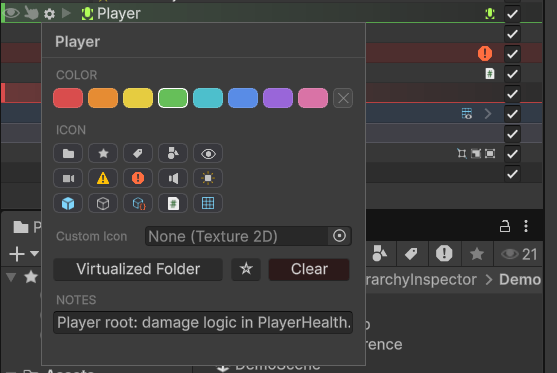Screen dimensions: 557x373
Task: Click the green Player object icon beside name
Action: tap(87, 14)
